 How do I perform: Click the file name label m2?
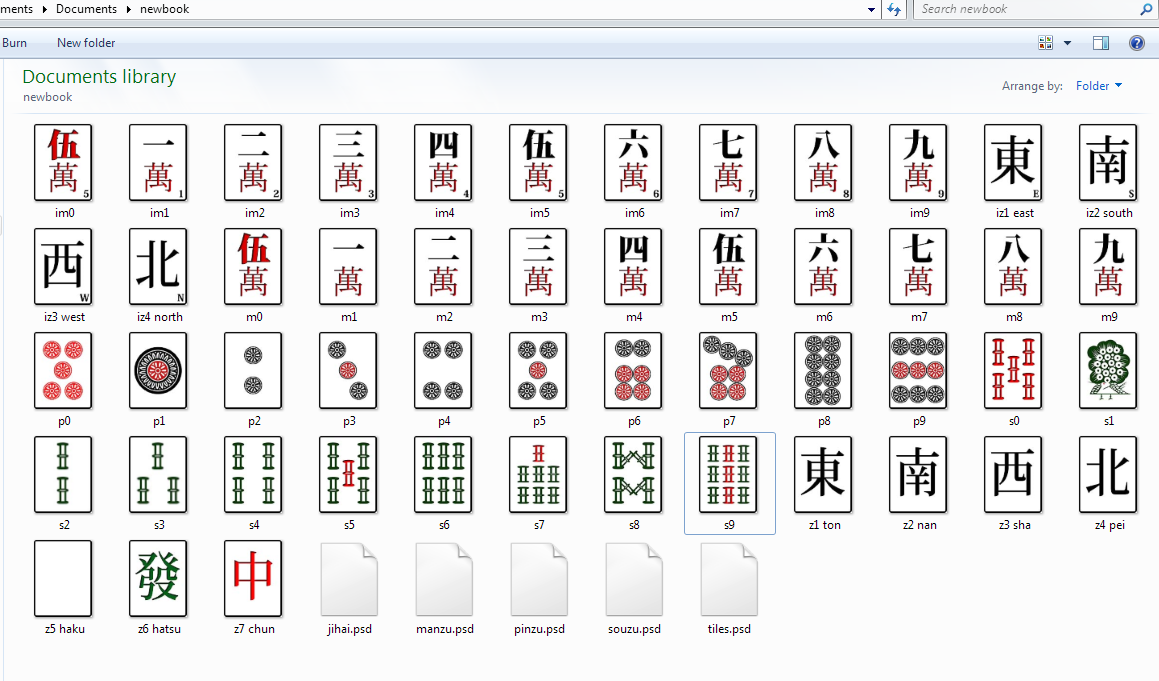[444, 316]
